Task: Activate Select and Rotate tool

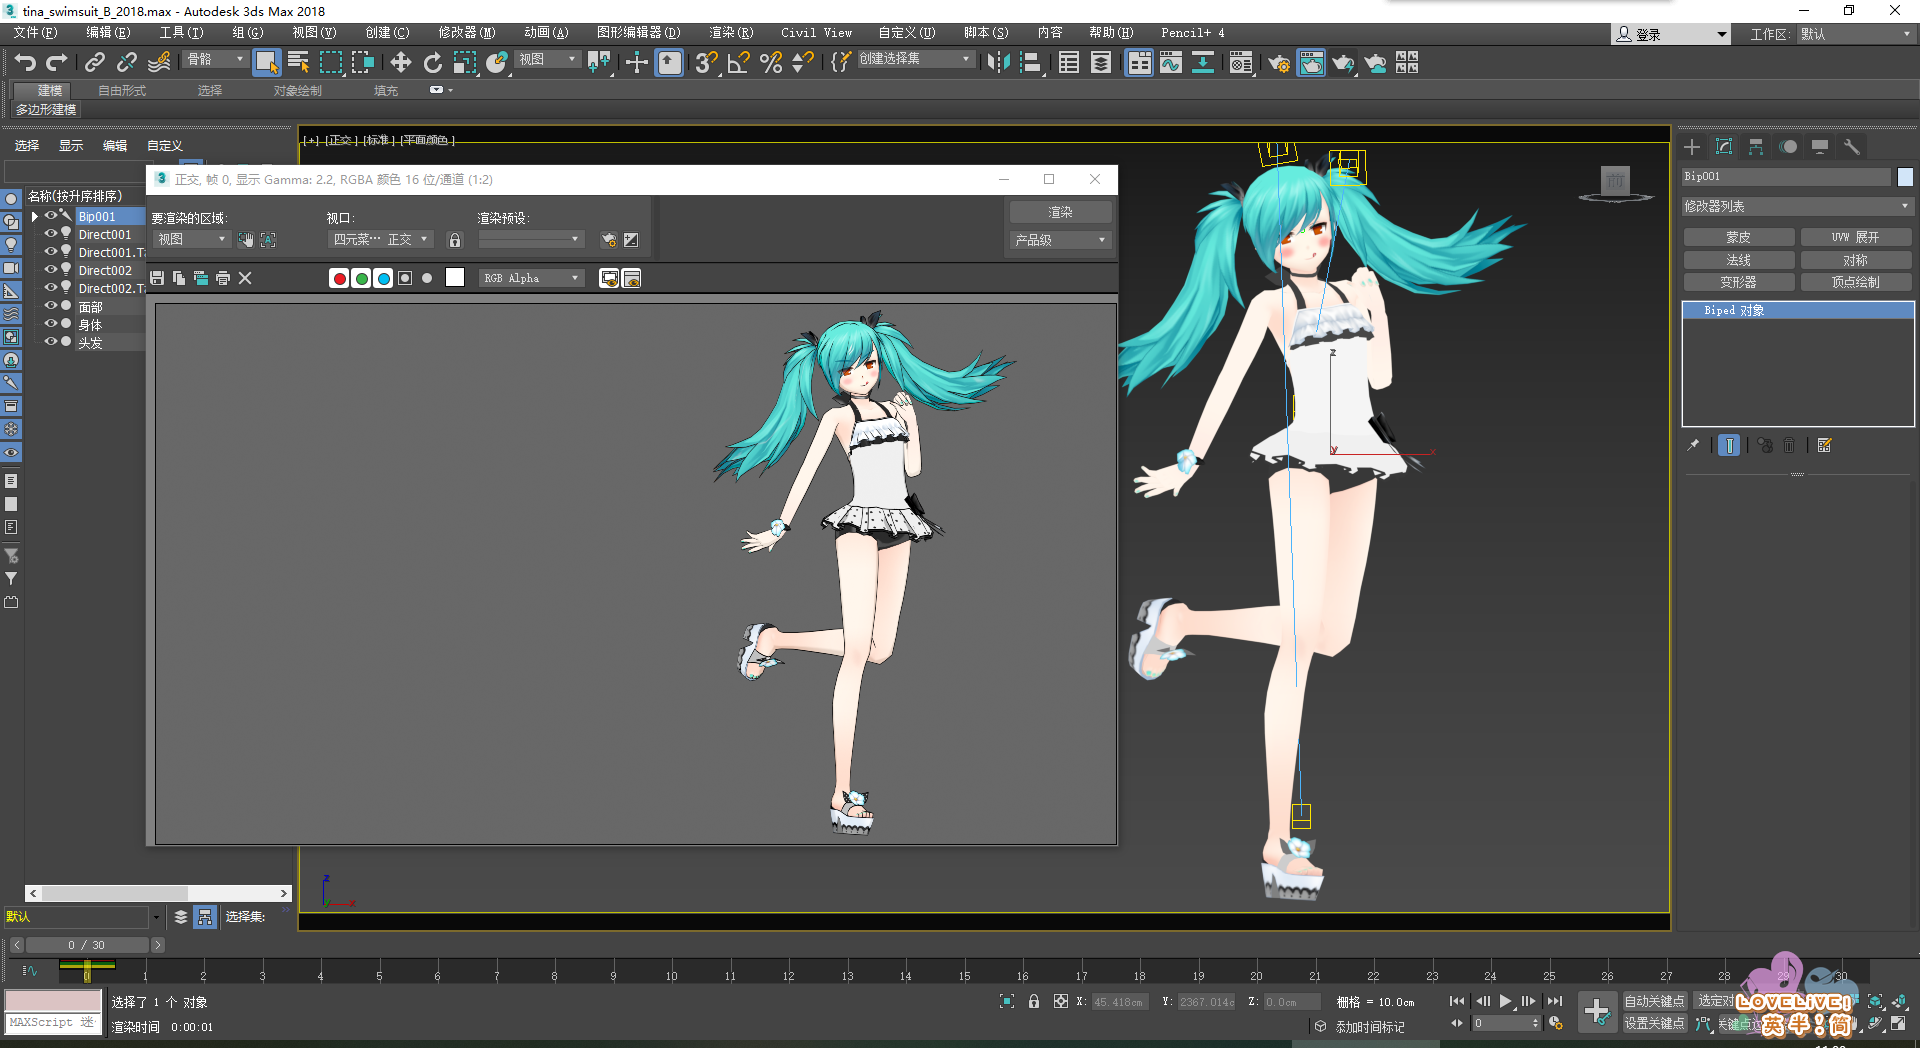Action: click(x=432, y=63)
